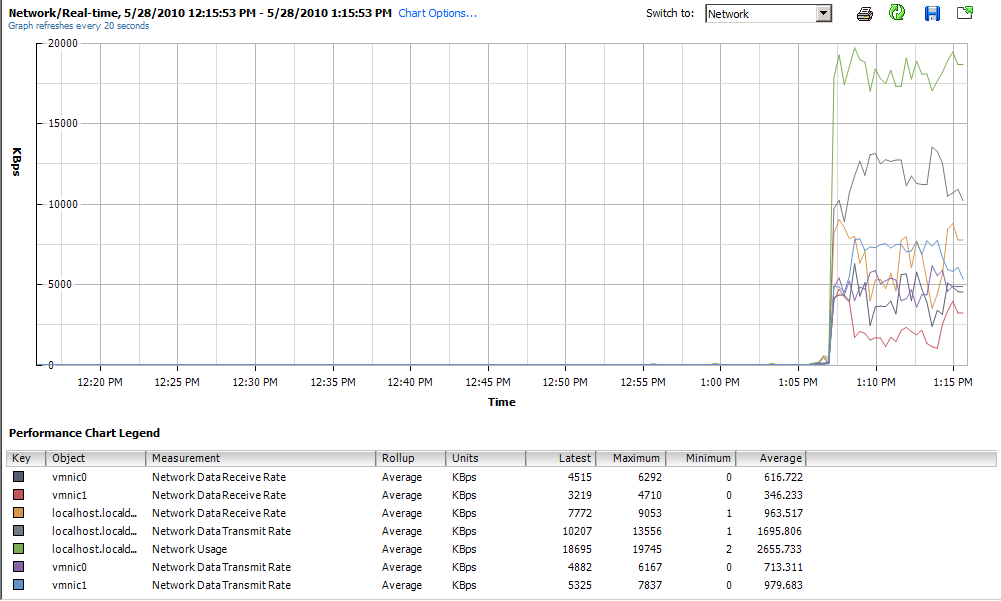Select the vmnic0 Receive Rate color key
The image size is (1001, 601).
click(x=18, y=478)
